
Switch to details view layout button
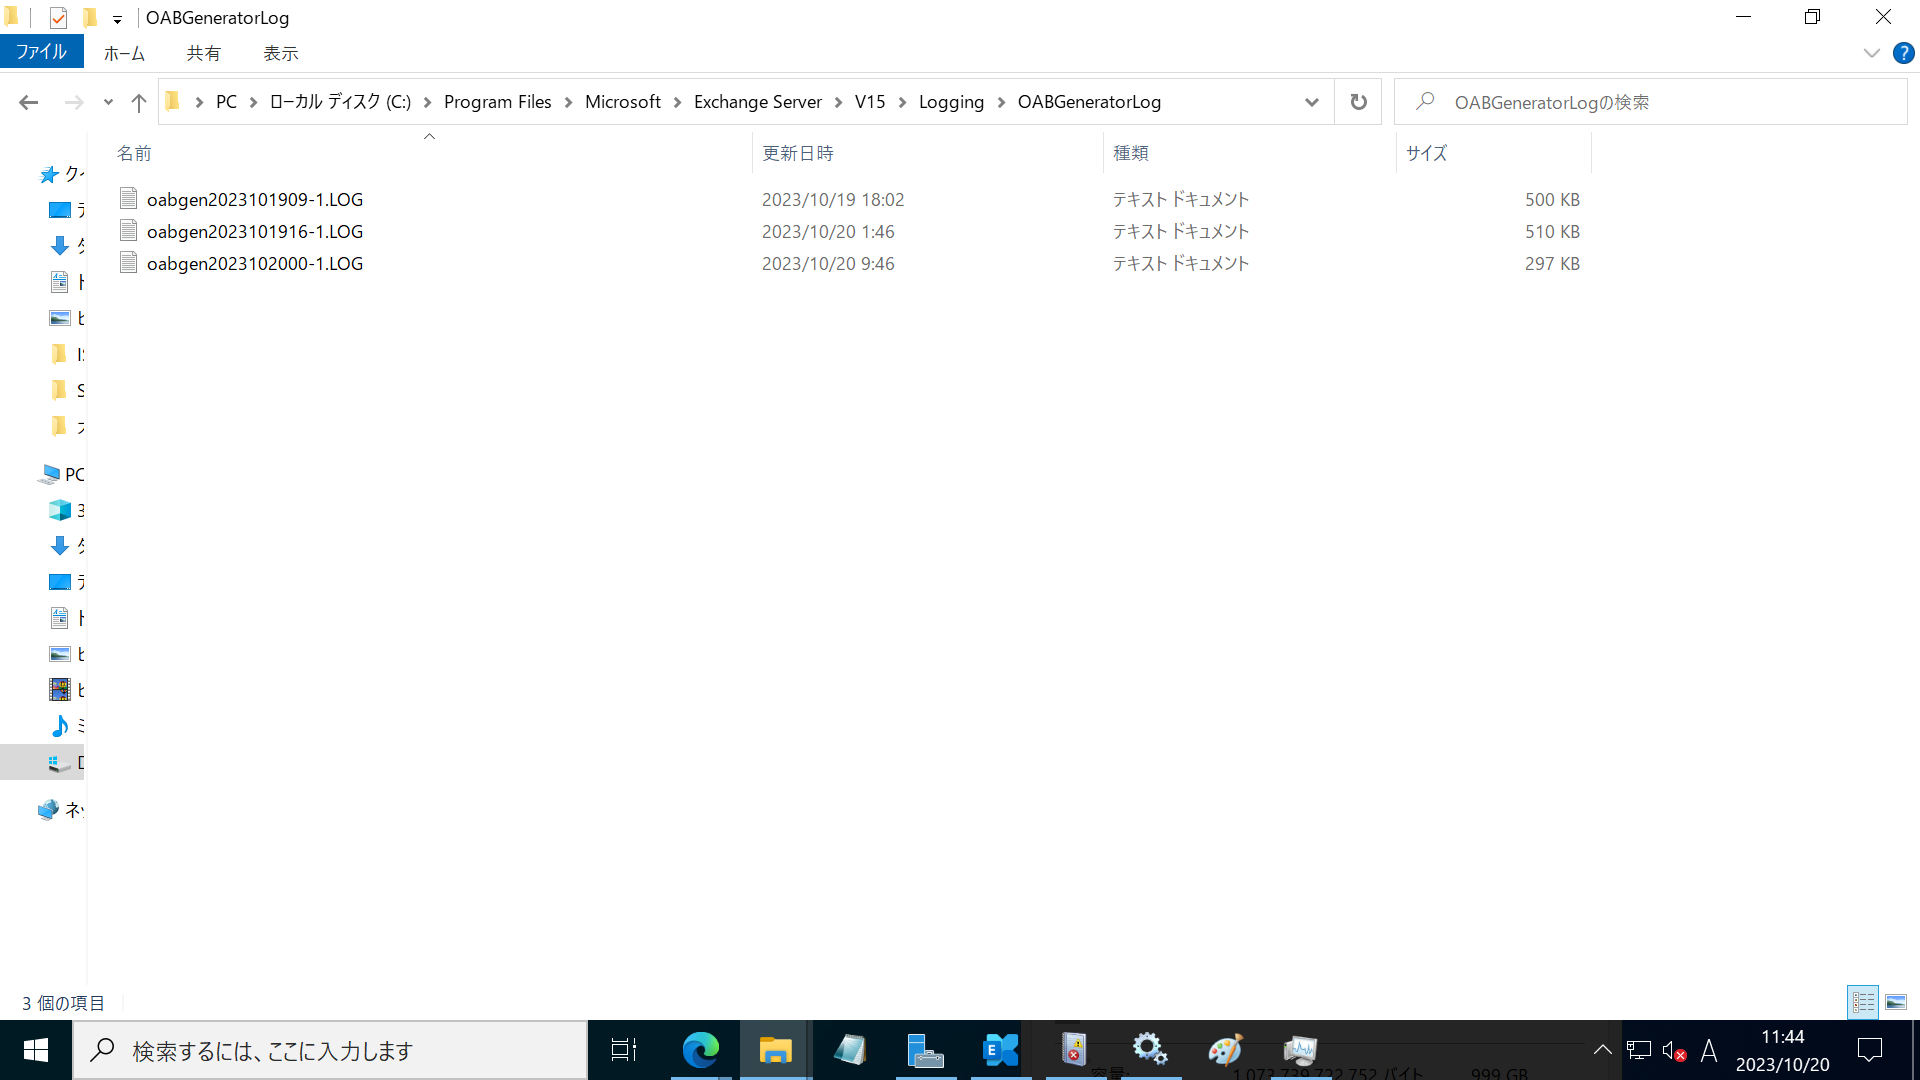[1863, 1001]
